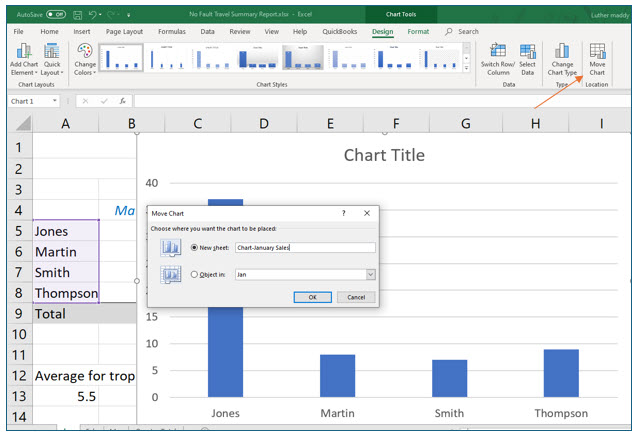Switch to the Insert tab
Screen dimensions: 636x434
[82, 31]
